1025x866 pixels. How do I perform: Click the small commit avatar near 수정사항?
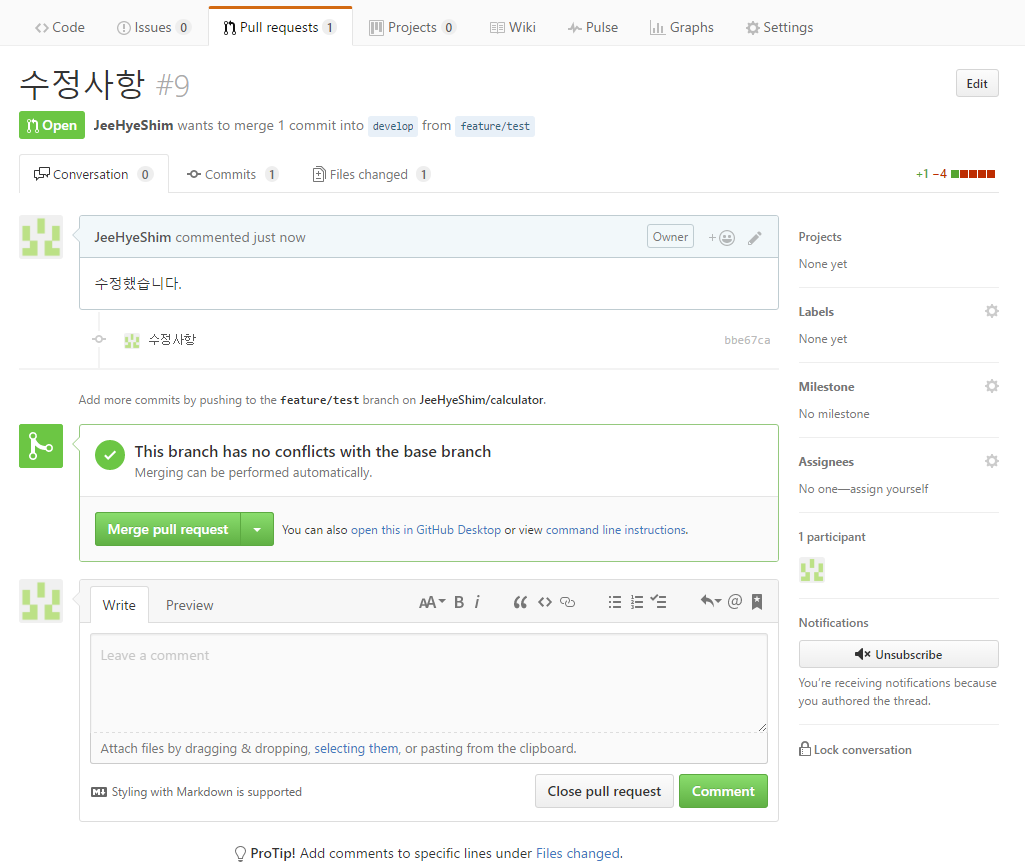pyautogui.click(x=132, y=341)
